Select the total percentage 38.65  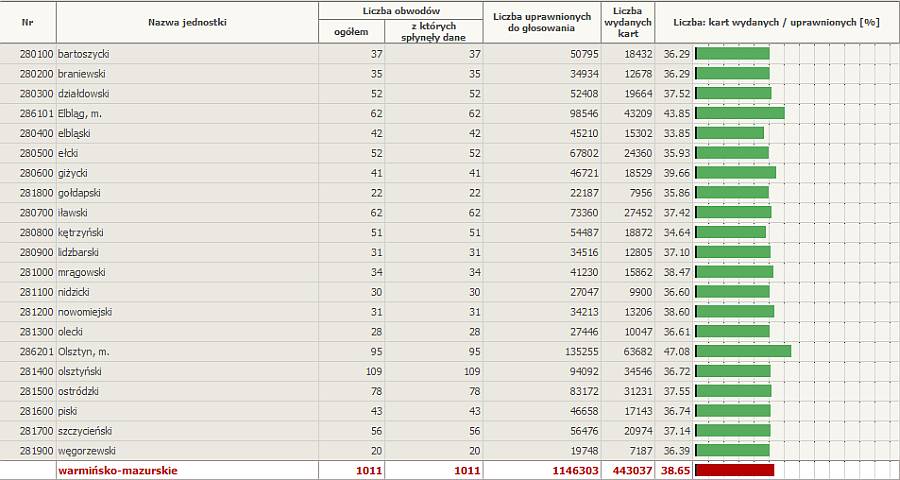(677, 471)
